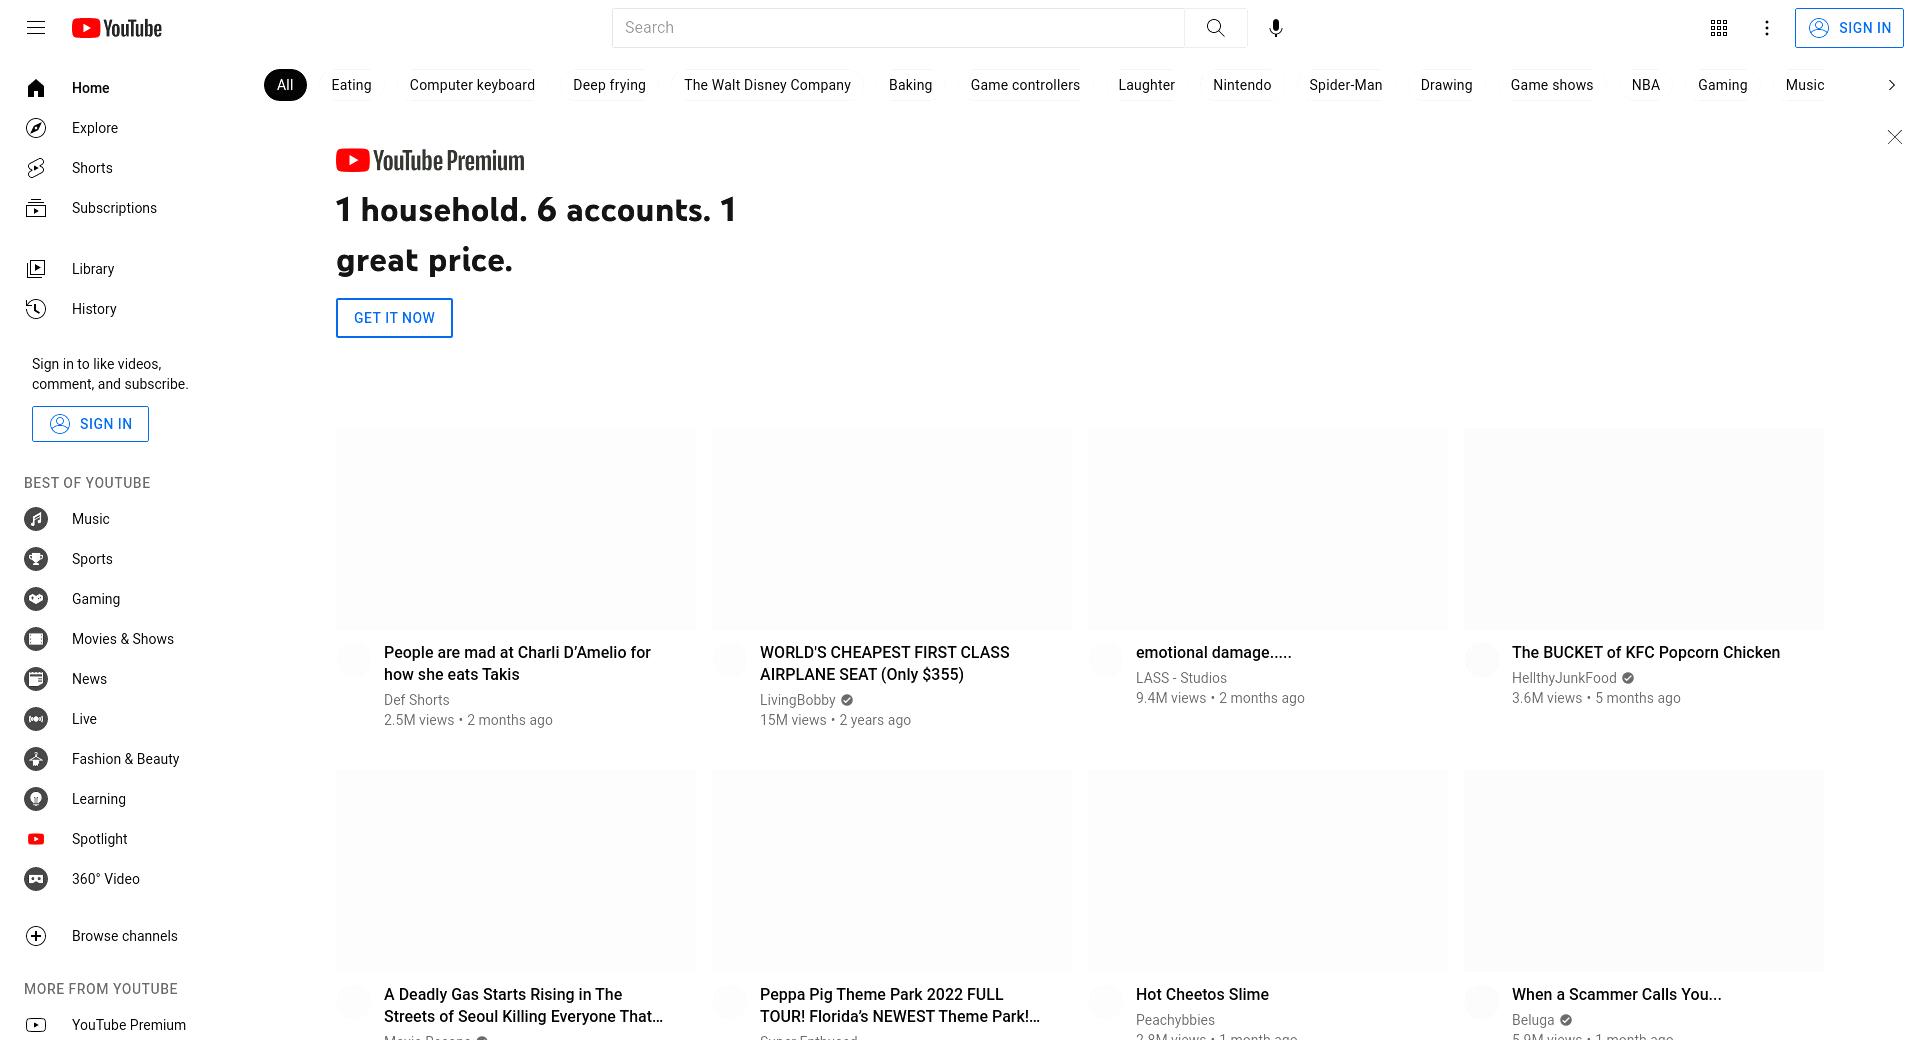Click the Sports trophy icon
This screenshot has height=1040, width=1920.
[36, 559]
